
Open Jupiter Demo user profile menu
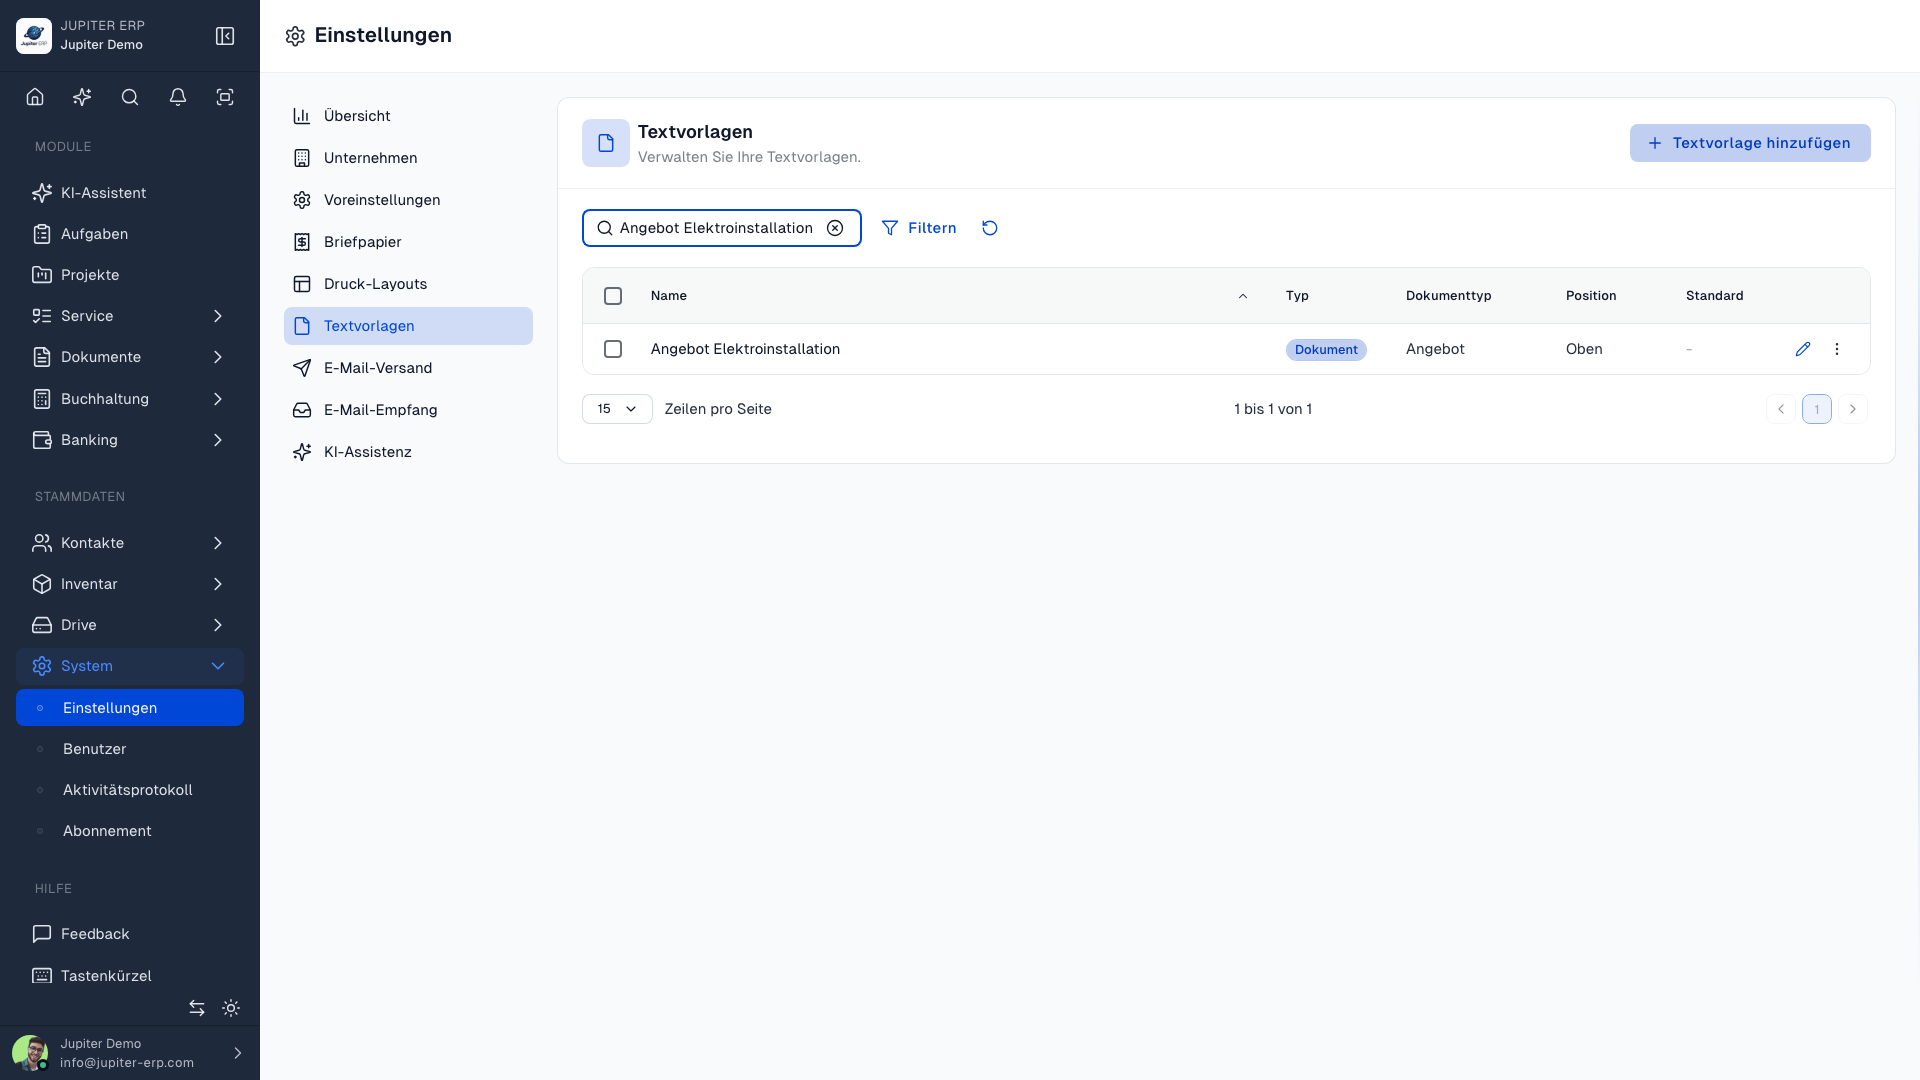(x=130, y=1053)
